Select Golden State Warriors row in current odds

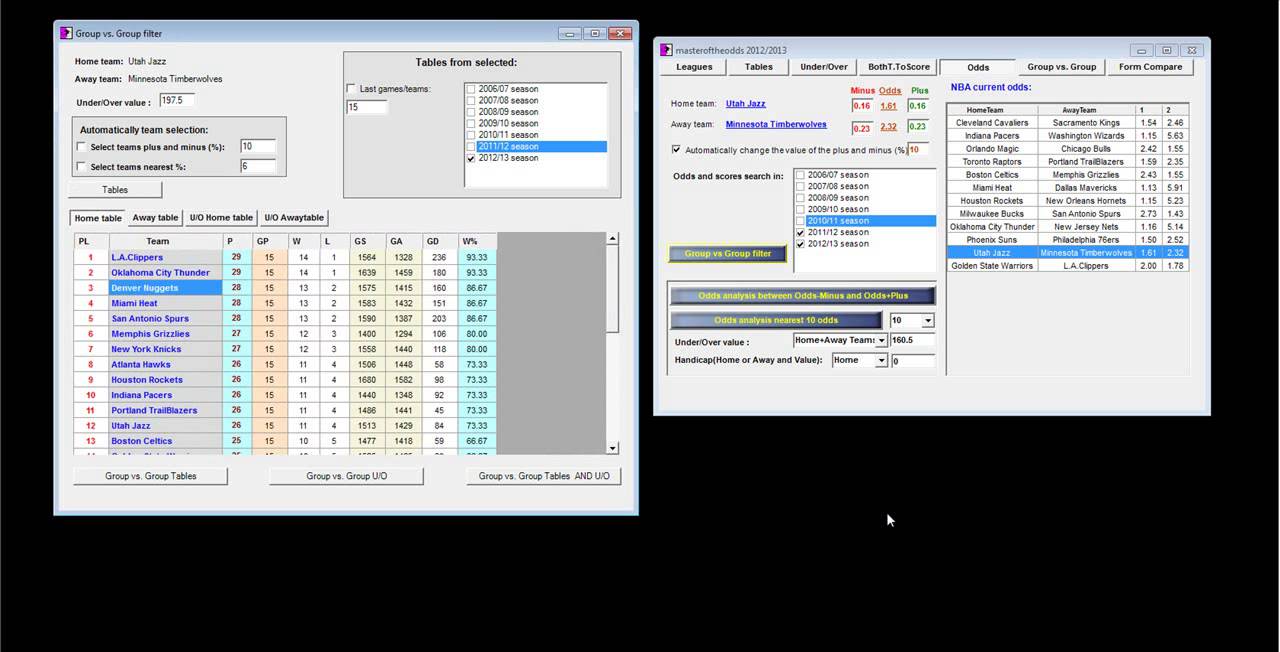pos(1067,266)
